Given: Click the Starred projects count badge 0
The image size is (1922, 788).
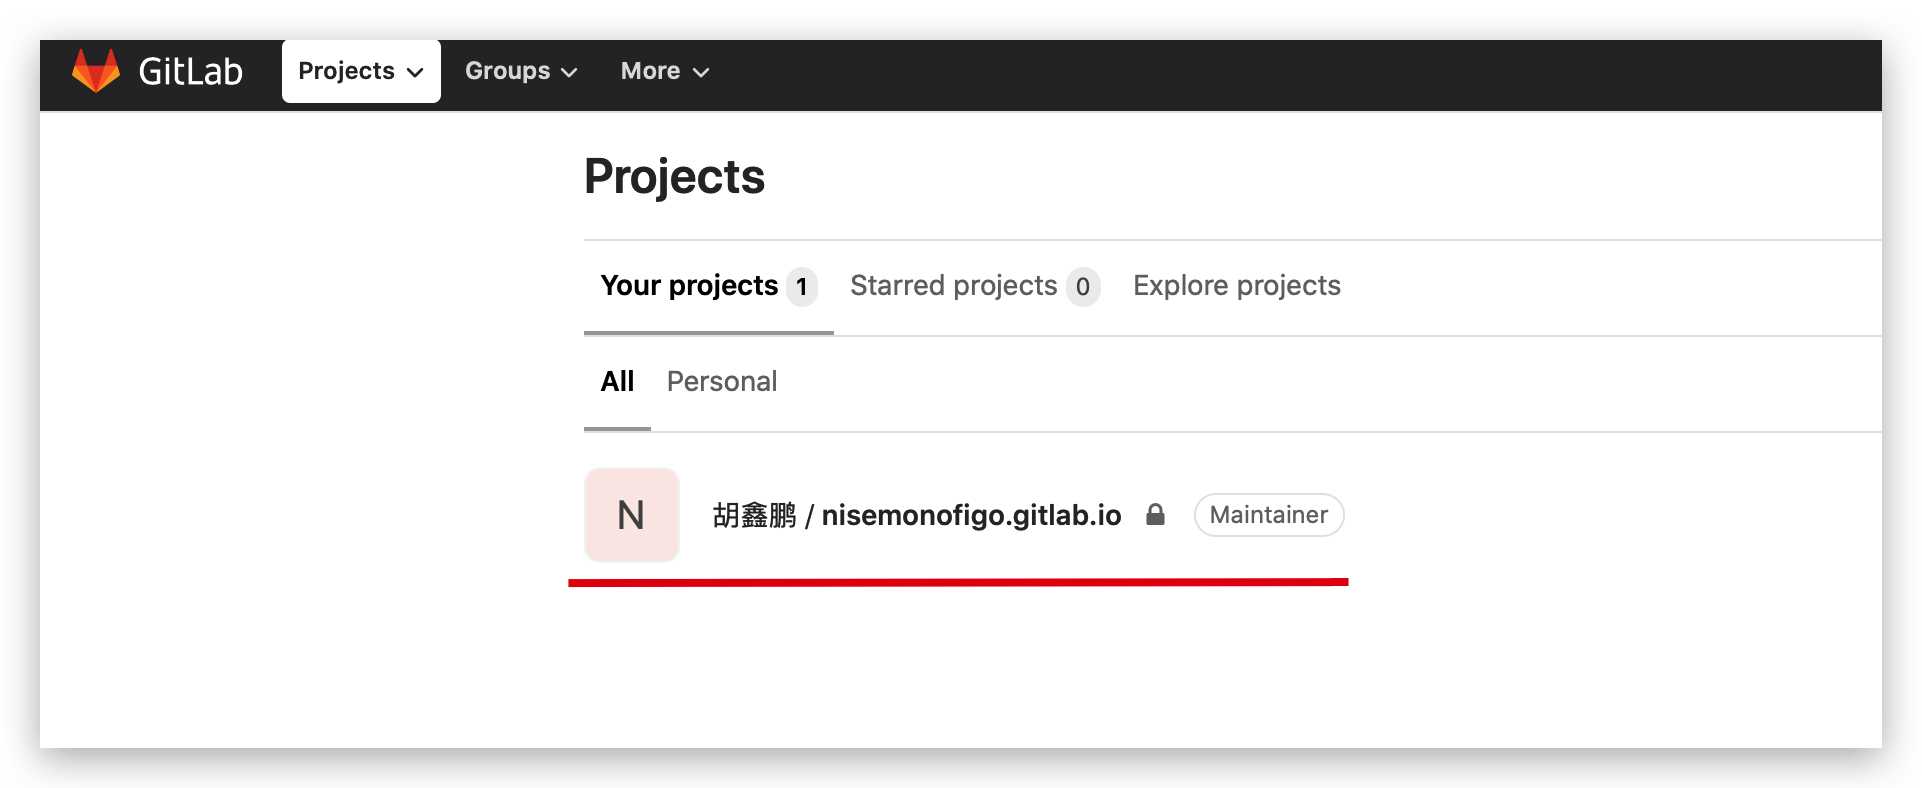Looking at the screenshot, I should 1083,287.
